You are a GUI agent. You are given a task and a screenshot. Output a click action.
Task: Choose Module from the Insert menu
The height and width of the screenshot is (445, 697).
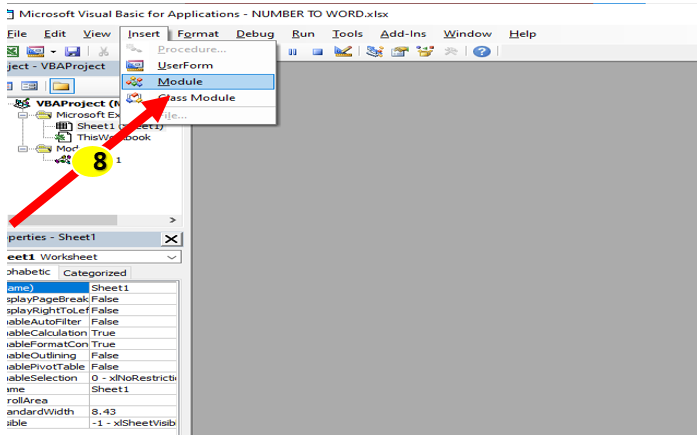tap(198, 82)
